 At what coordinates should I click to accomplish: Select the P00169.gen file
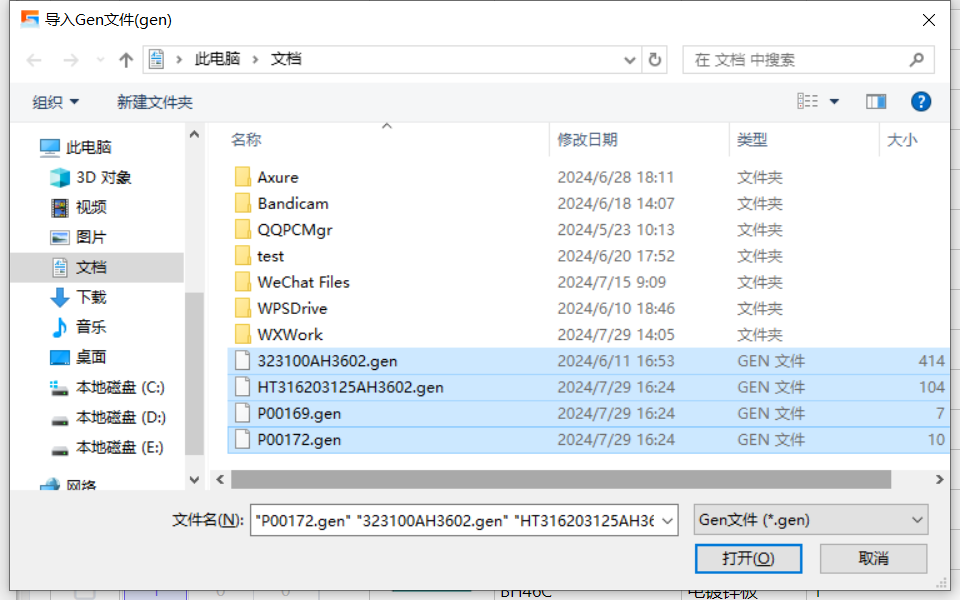point(588,414)
